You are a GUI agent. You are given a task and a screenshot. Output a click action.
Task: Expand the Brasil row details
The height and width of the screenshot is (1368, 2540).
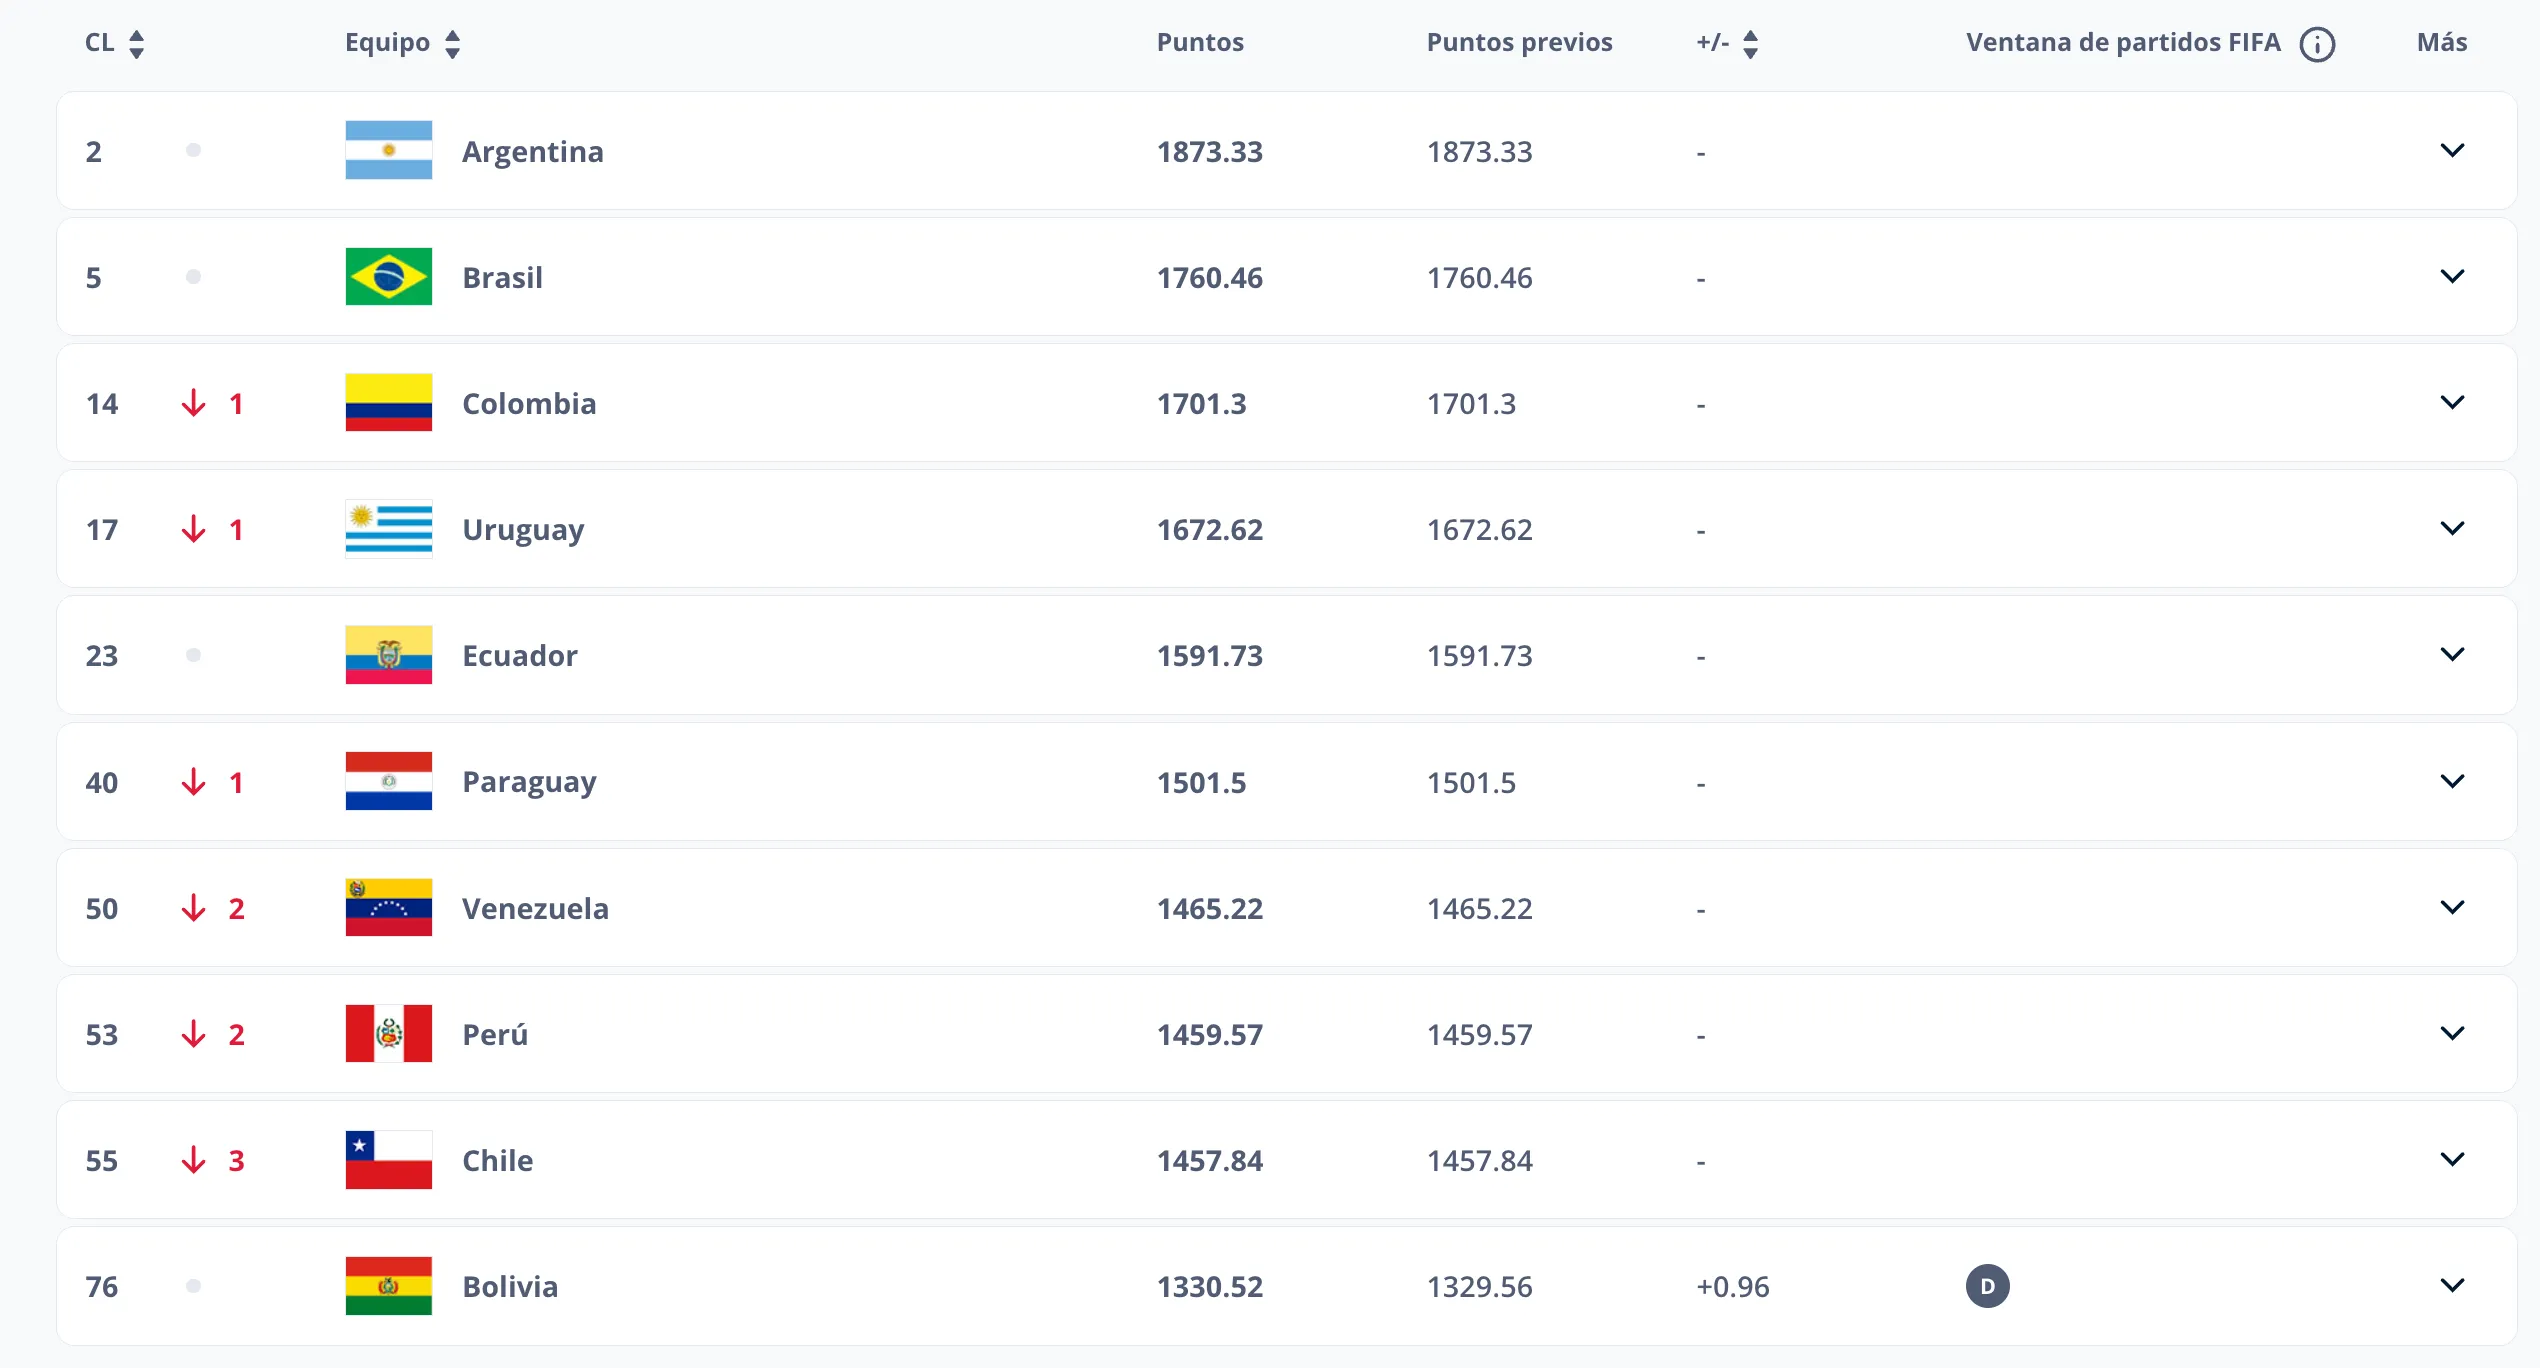[x=2452, y=277]
